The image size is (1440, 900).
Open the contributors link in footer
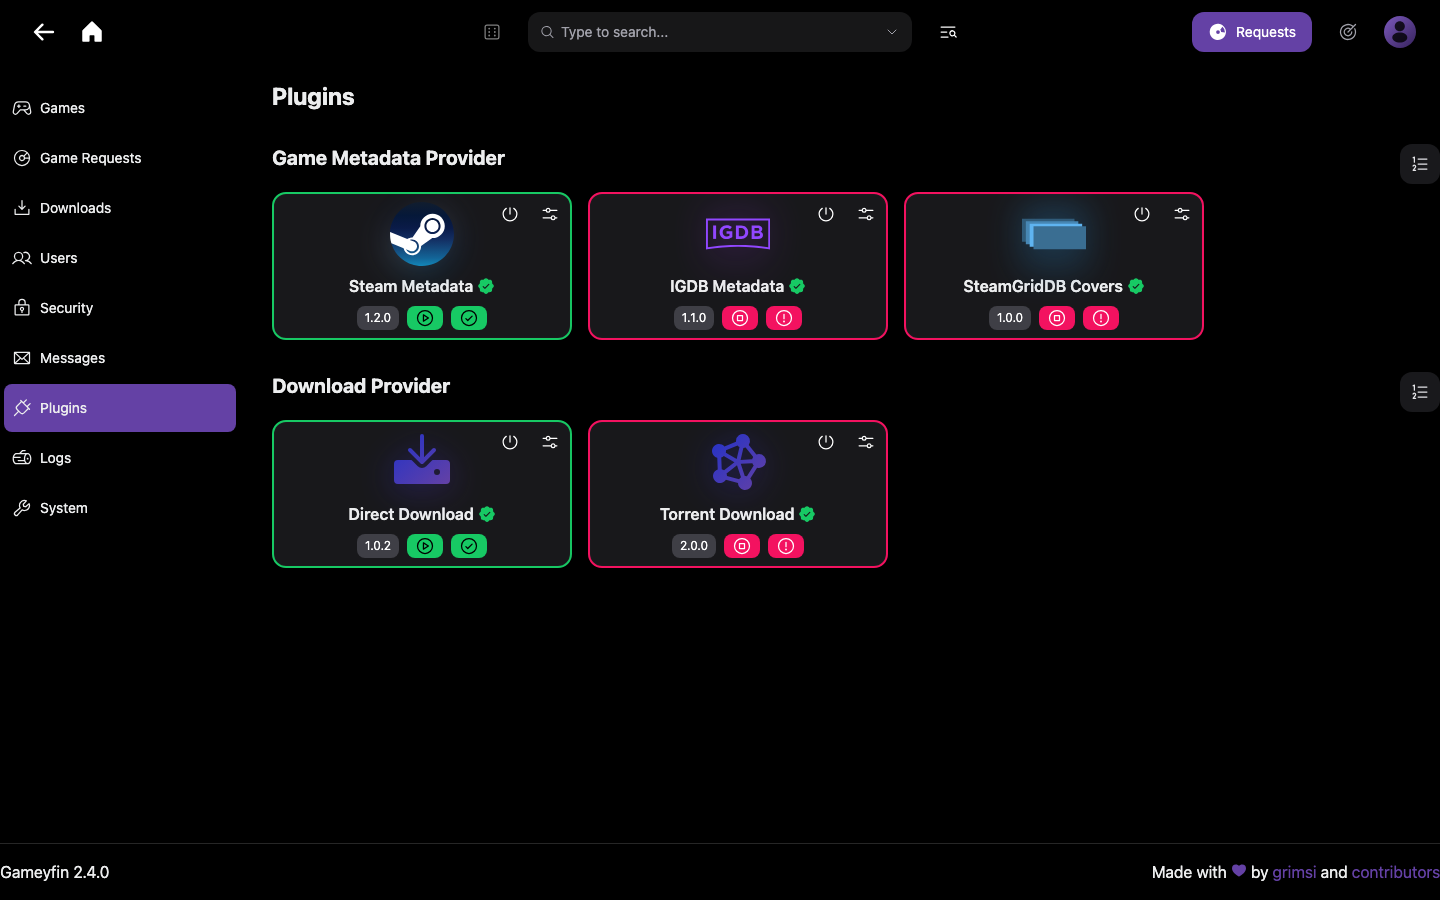point(1396,872)
